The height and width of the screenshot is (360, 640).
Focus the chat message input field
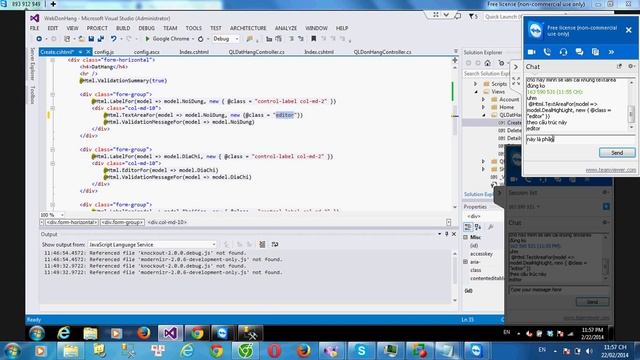(x=580, y=139)
